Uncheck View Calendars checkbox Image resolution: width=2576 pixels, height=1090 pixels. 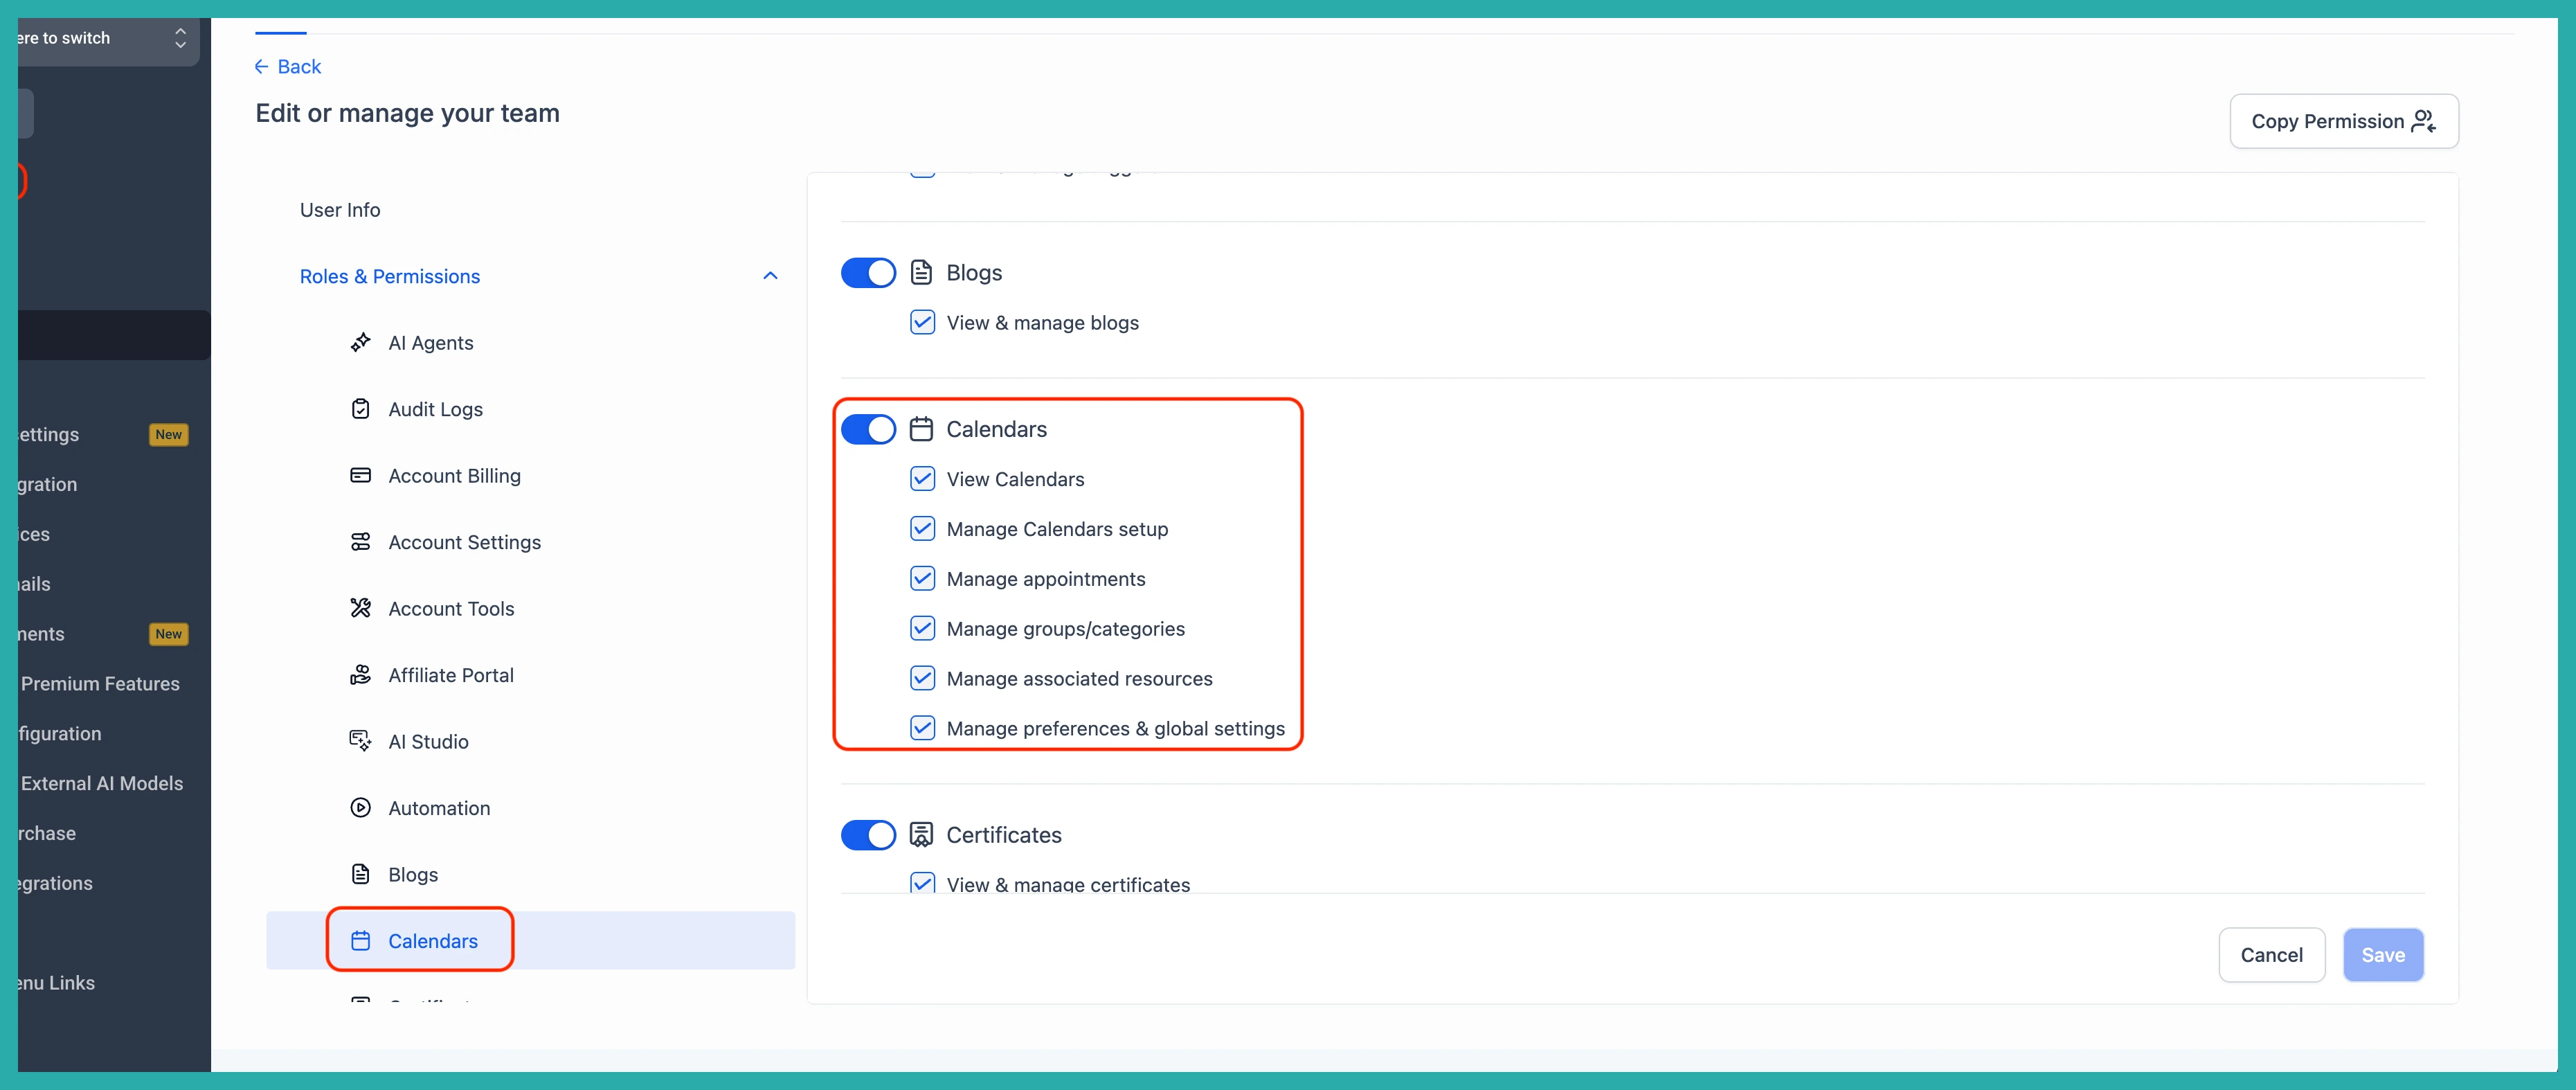(922, 479)
